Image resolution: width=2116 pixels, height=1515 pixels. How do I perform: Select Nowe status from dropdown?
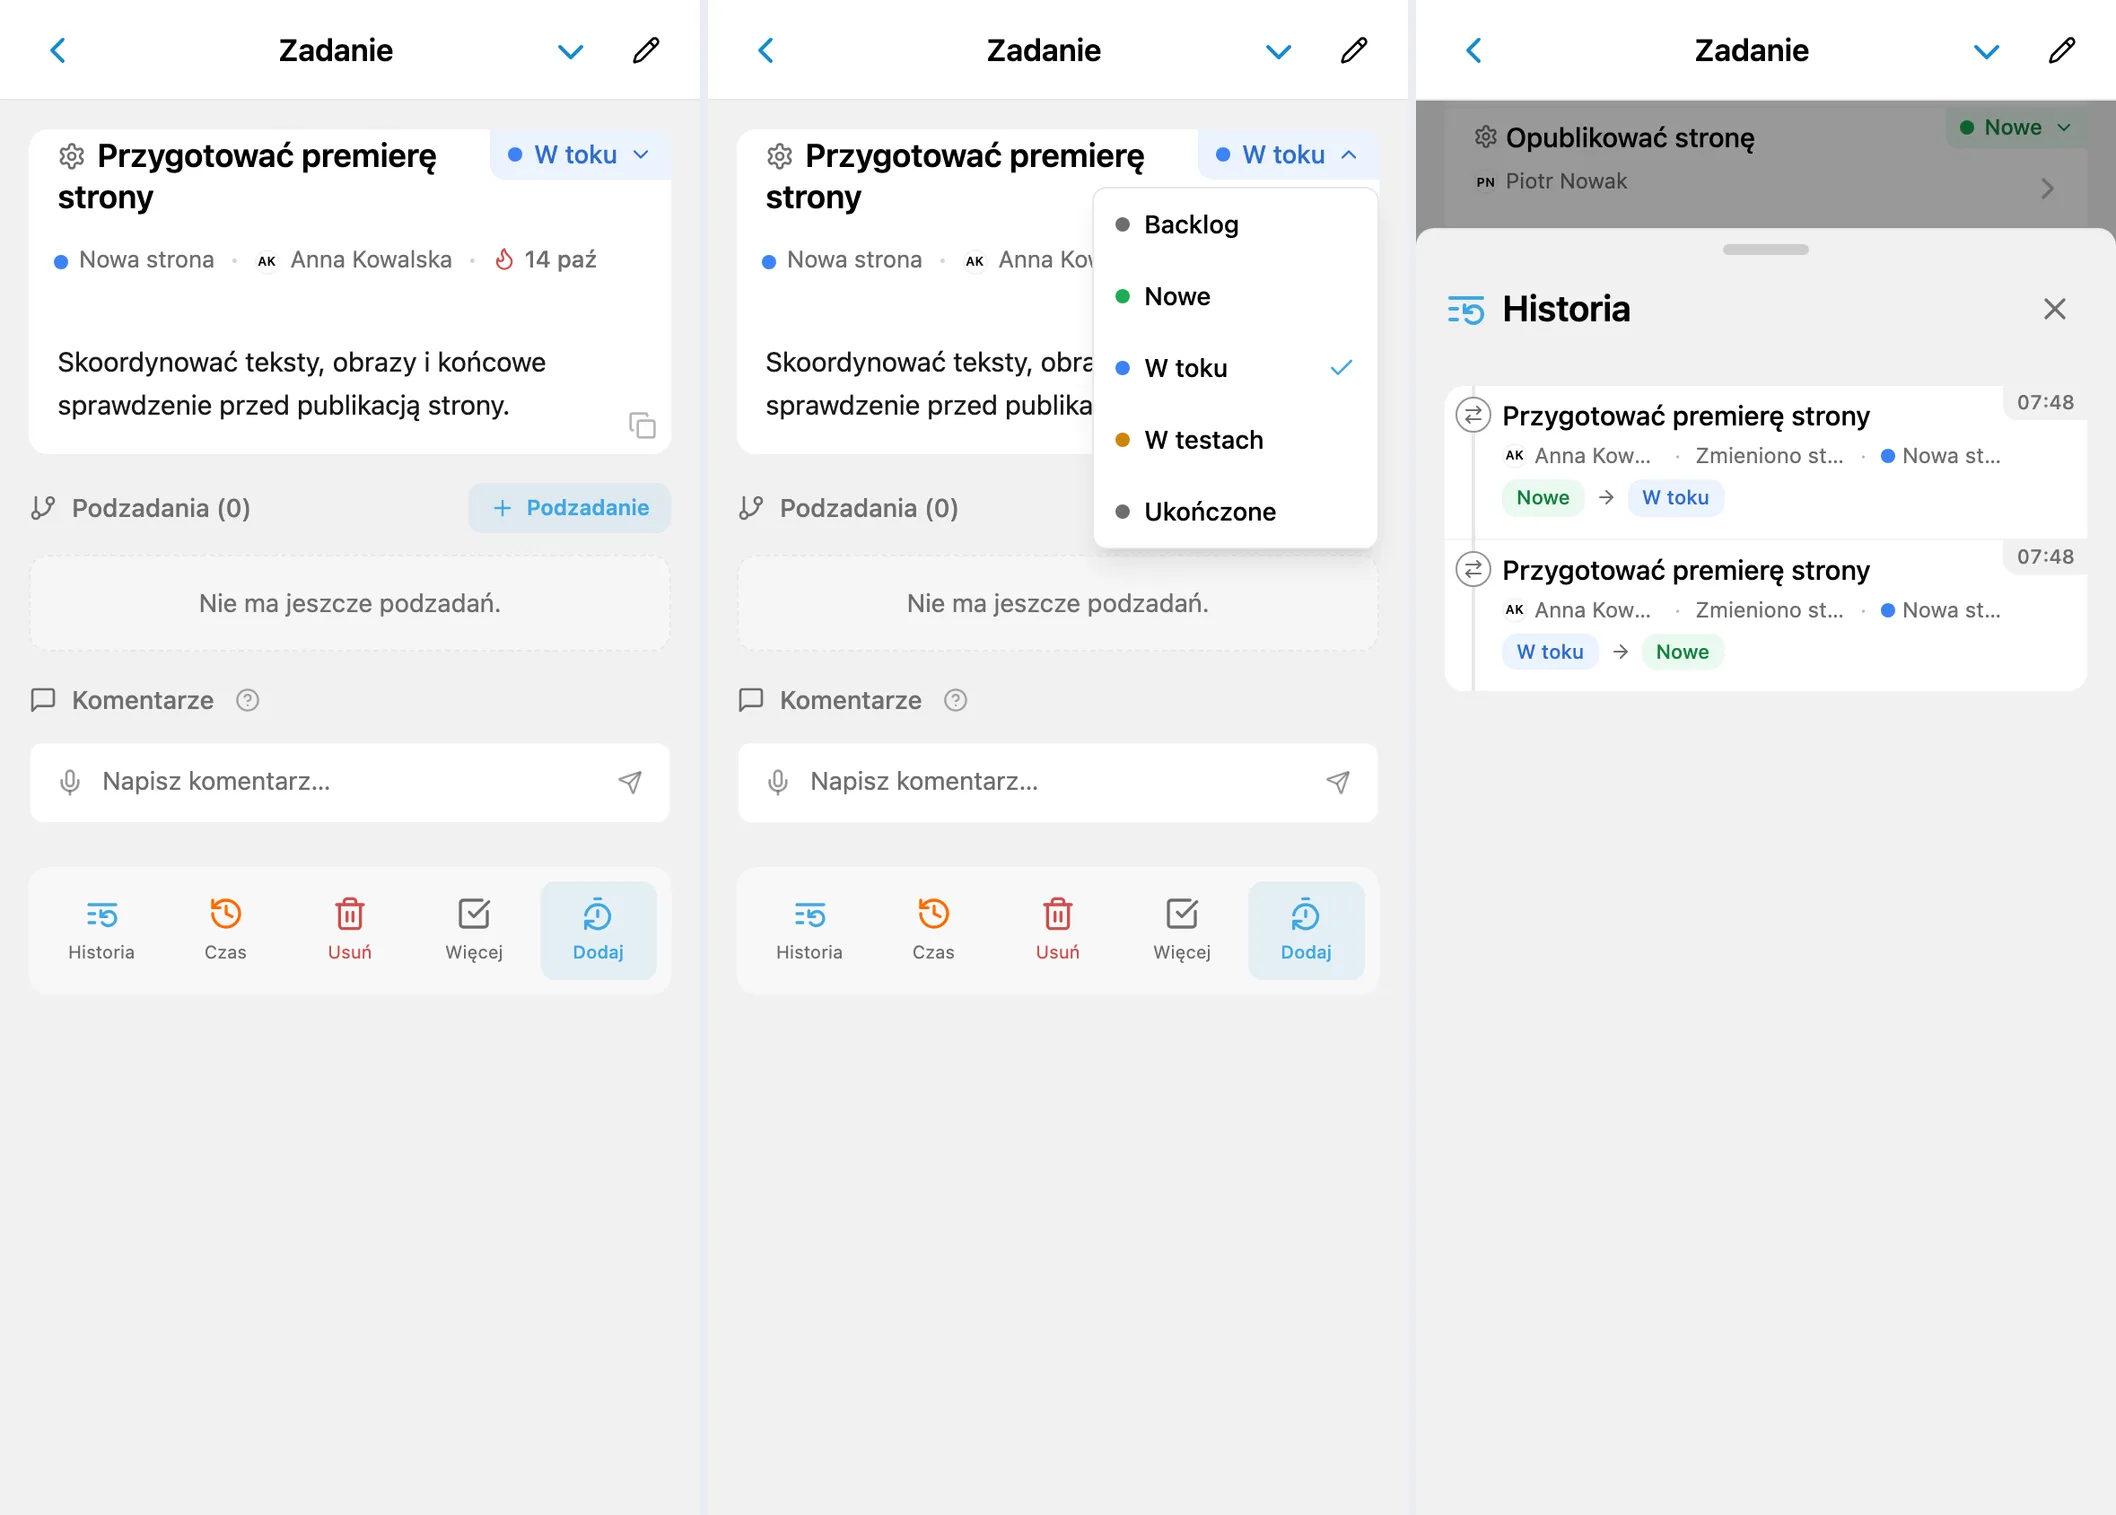[x=1236, y=297]
